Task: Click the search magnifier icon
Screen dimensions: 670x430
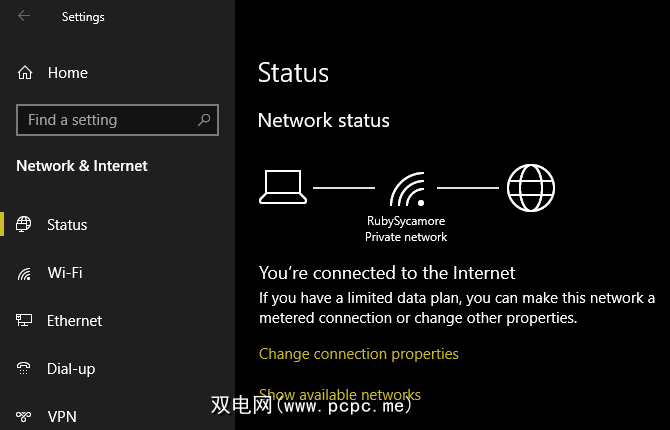Action: coord(204,120)
